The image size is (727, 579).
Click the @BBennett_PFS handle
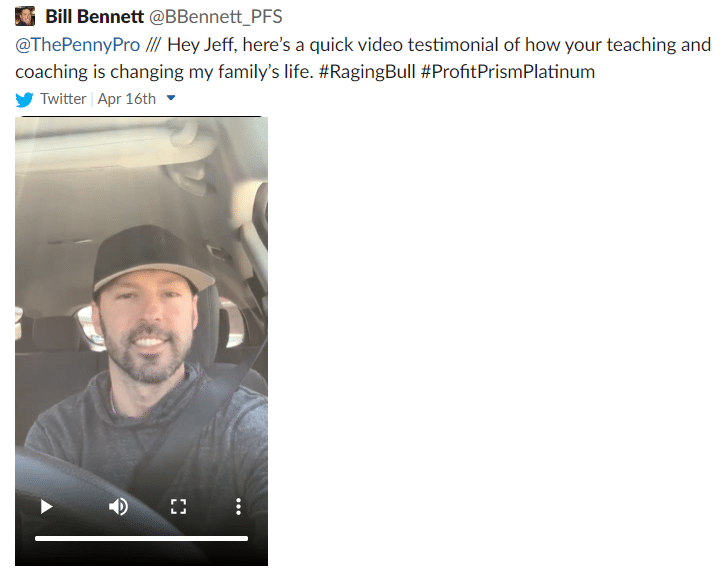coord(216,17)
